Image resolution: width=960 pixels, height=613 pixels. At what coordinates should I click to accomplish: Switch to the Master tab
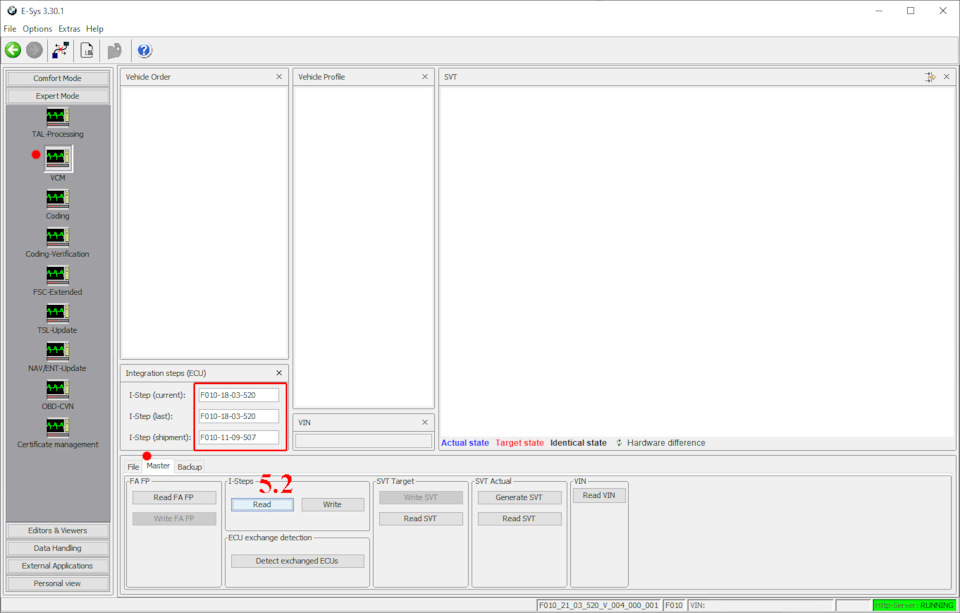(158, 466)
